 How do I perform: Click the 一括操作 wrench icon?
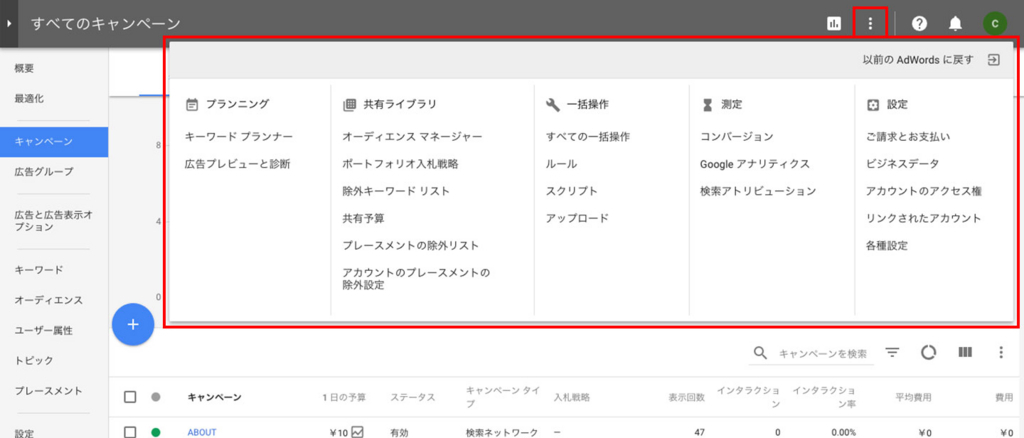pos(552,104)
